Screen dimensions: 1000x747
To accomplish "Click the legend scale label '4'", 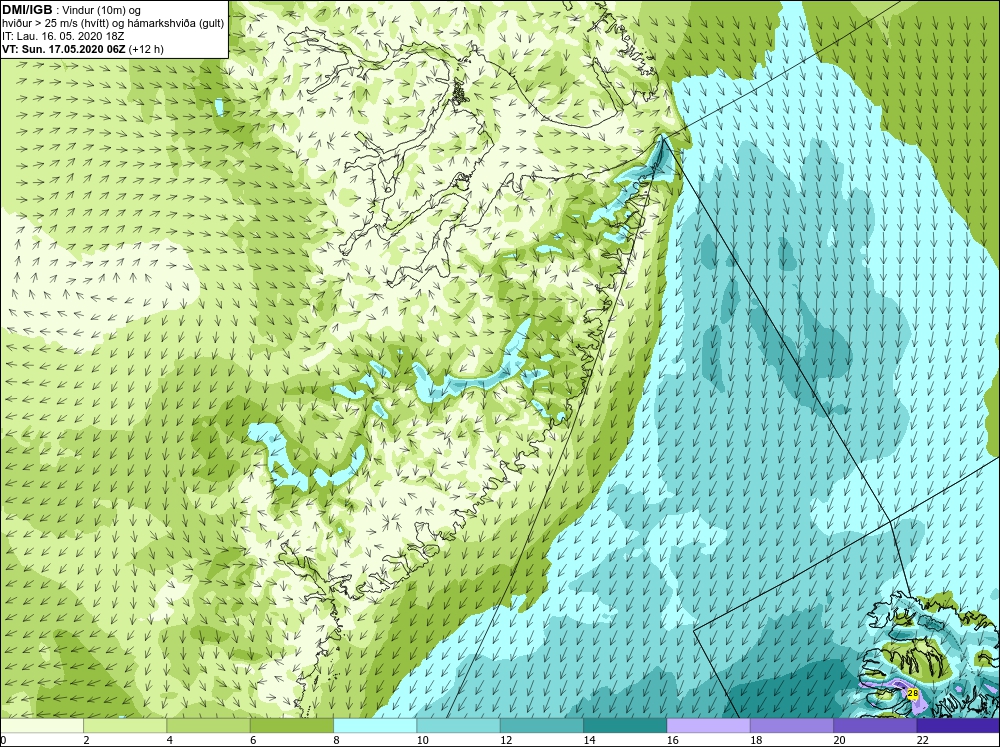I will 170,740.
